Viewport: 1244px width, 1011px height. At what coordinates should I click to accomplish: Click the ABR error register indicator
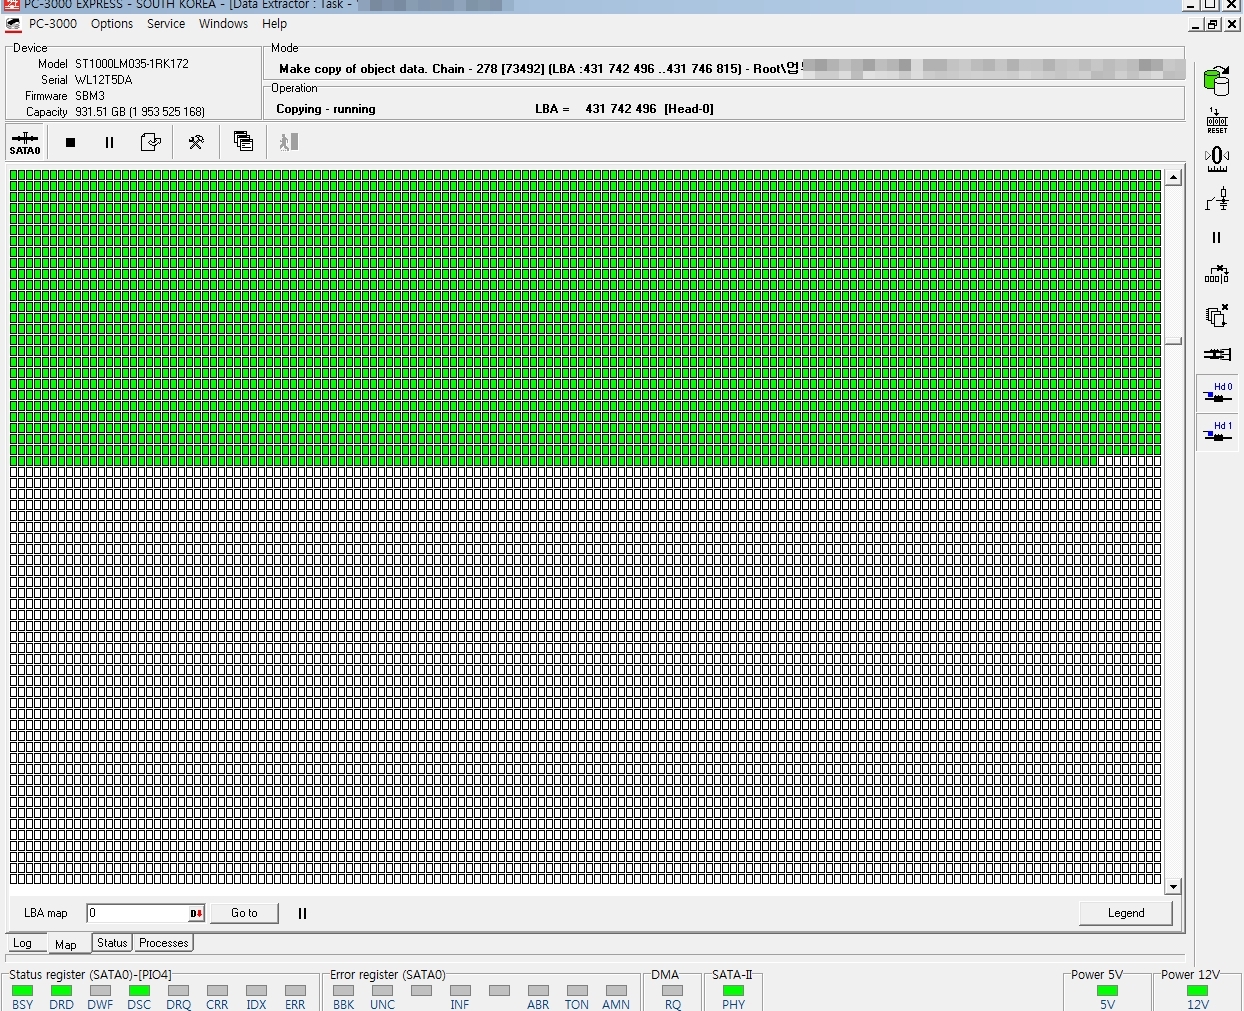[x=538, y=991]
